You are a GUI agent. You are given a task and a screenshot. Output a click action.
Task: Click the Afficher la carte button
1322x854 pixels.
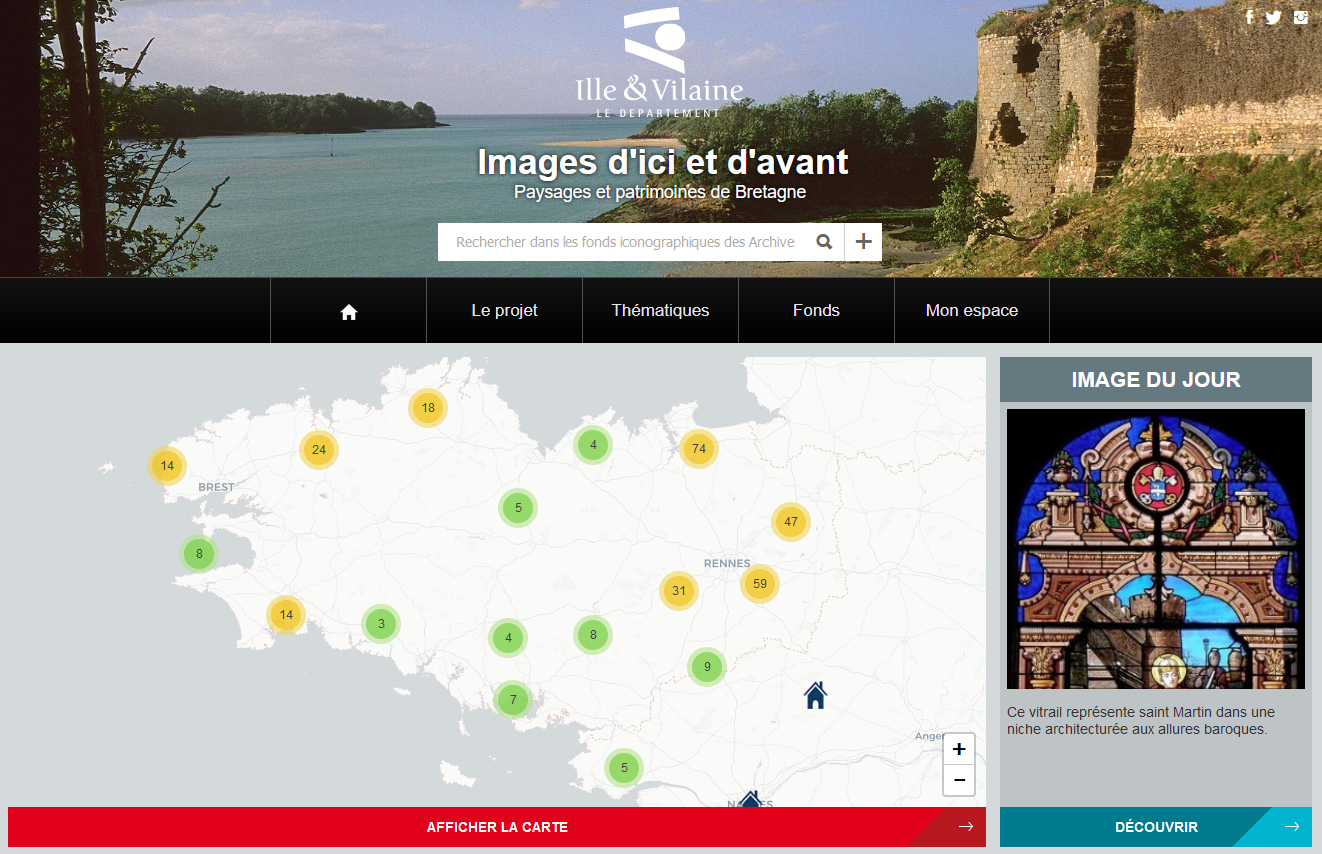tap(497, 827)
